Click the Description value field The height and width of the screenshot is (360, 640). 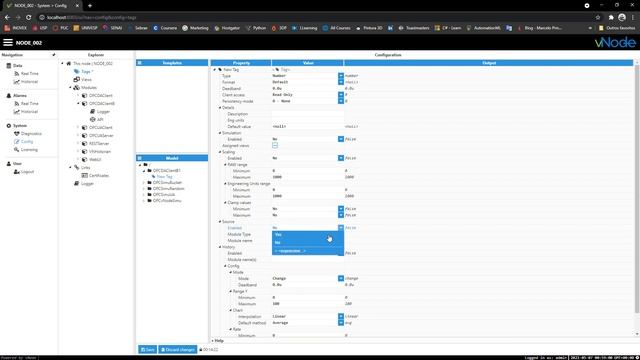[x=308, y=114]
